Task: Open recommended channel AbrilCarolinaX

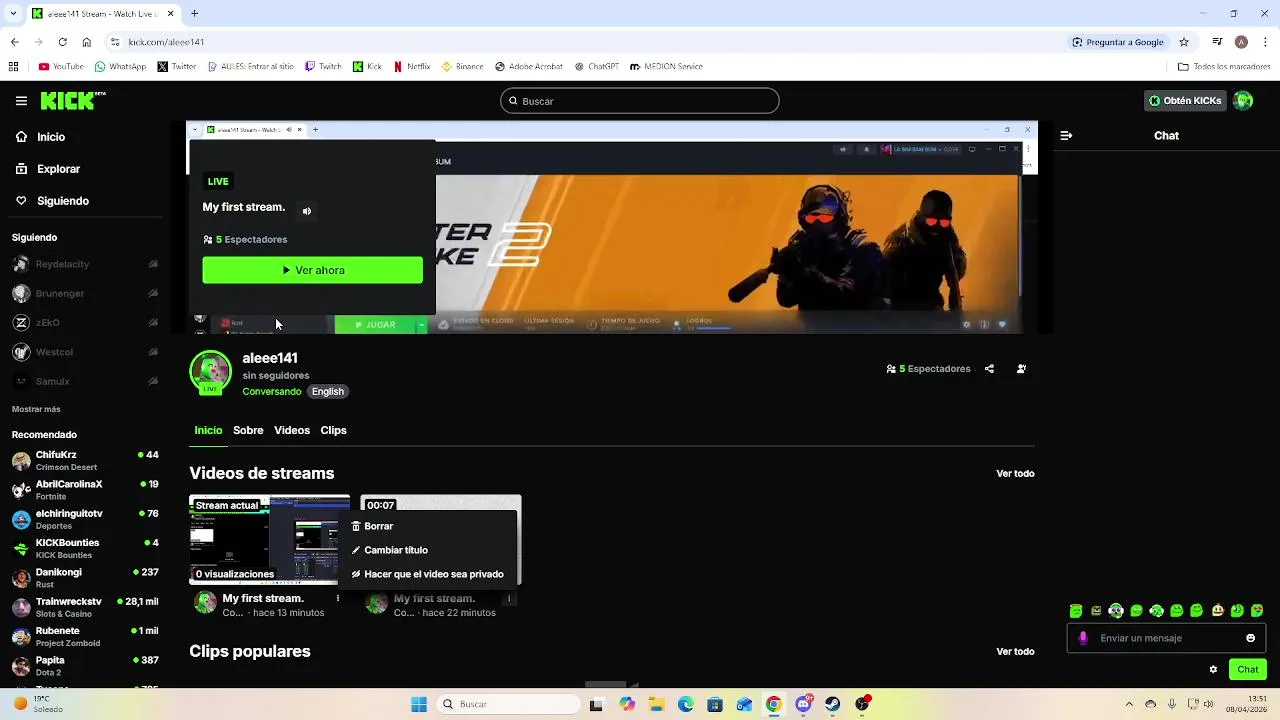Action: (x=85, y=490)
